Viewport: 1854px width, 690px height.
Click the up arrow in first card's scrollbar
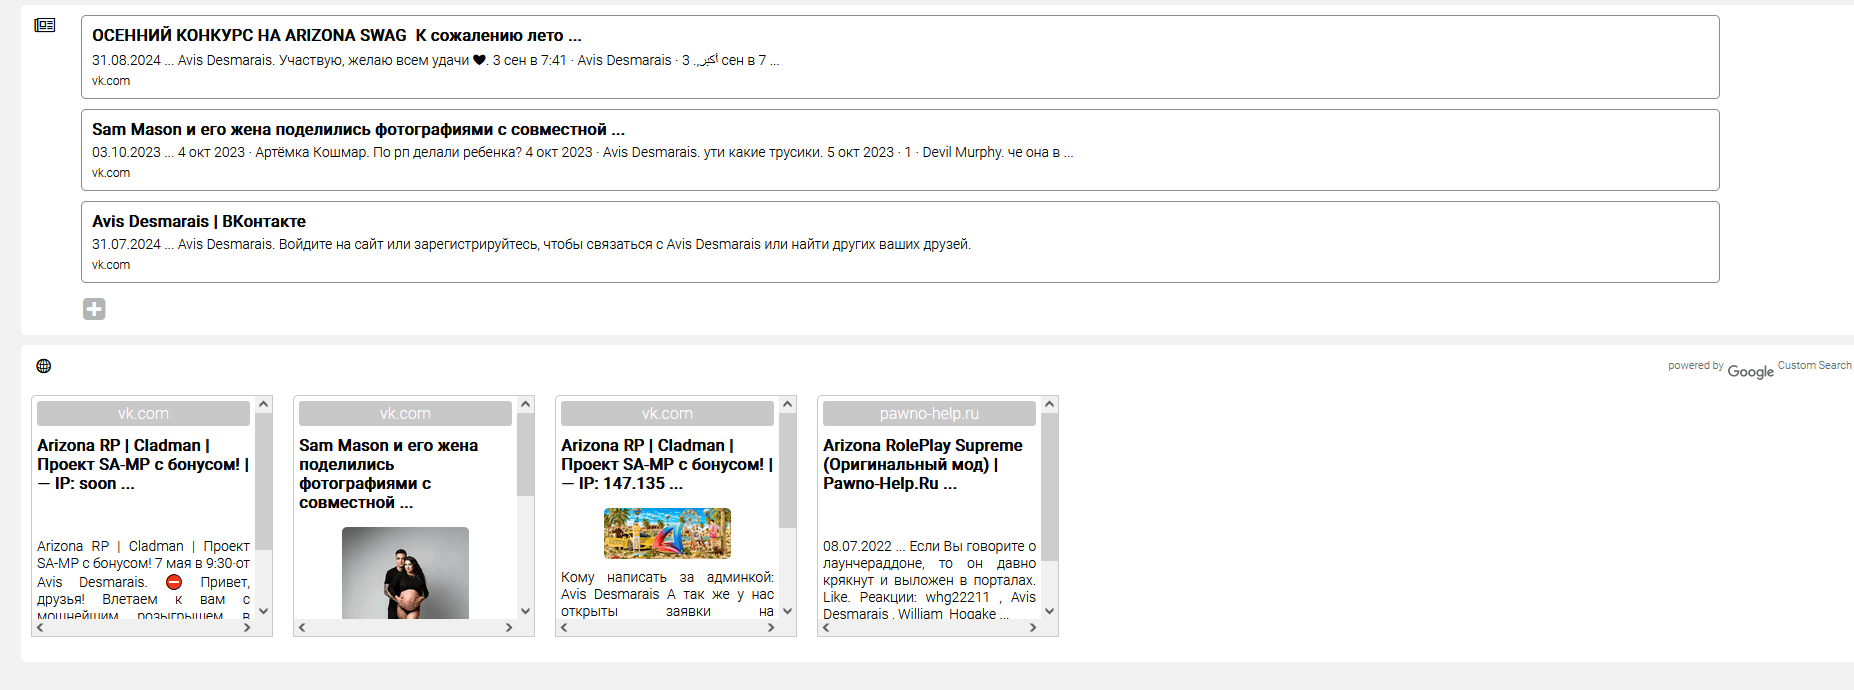(x=264, y=404)
